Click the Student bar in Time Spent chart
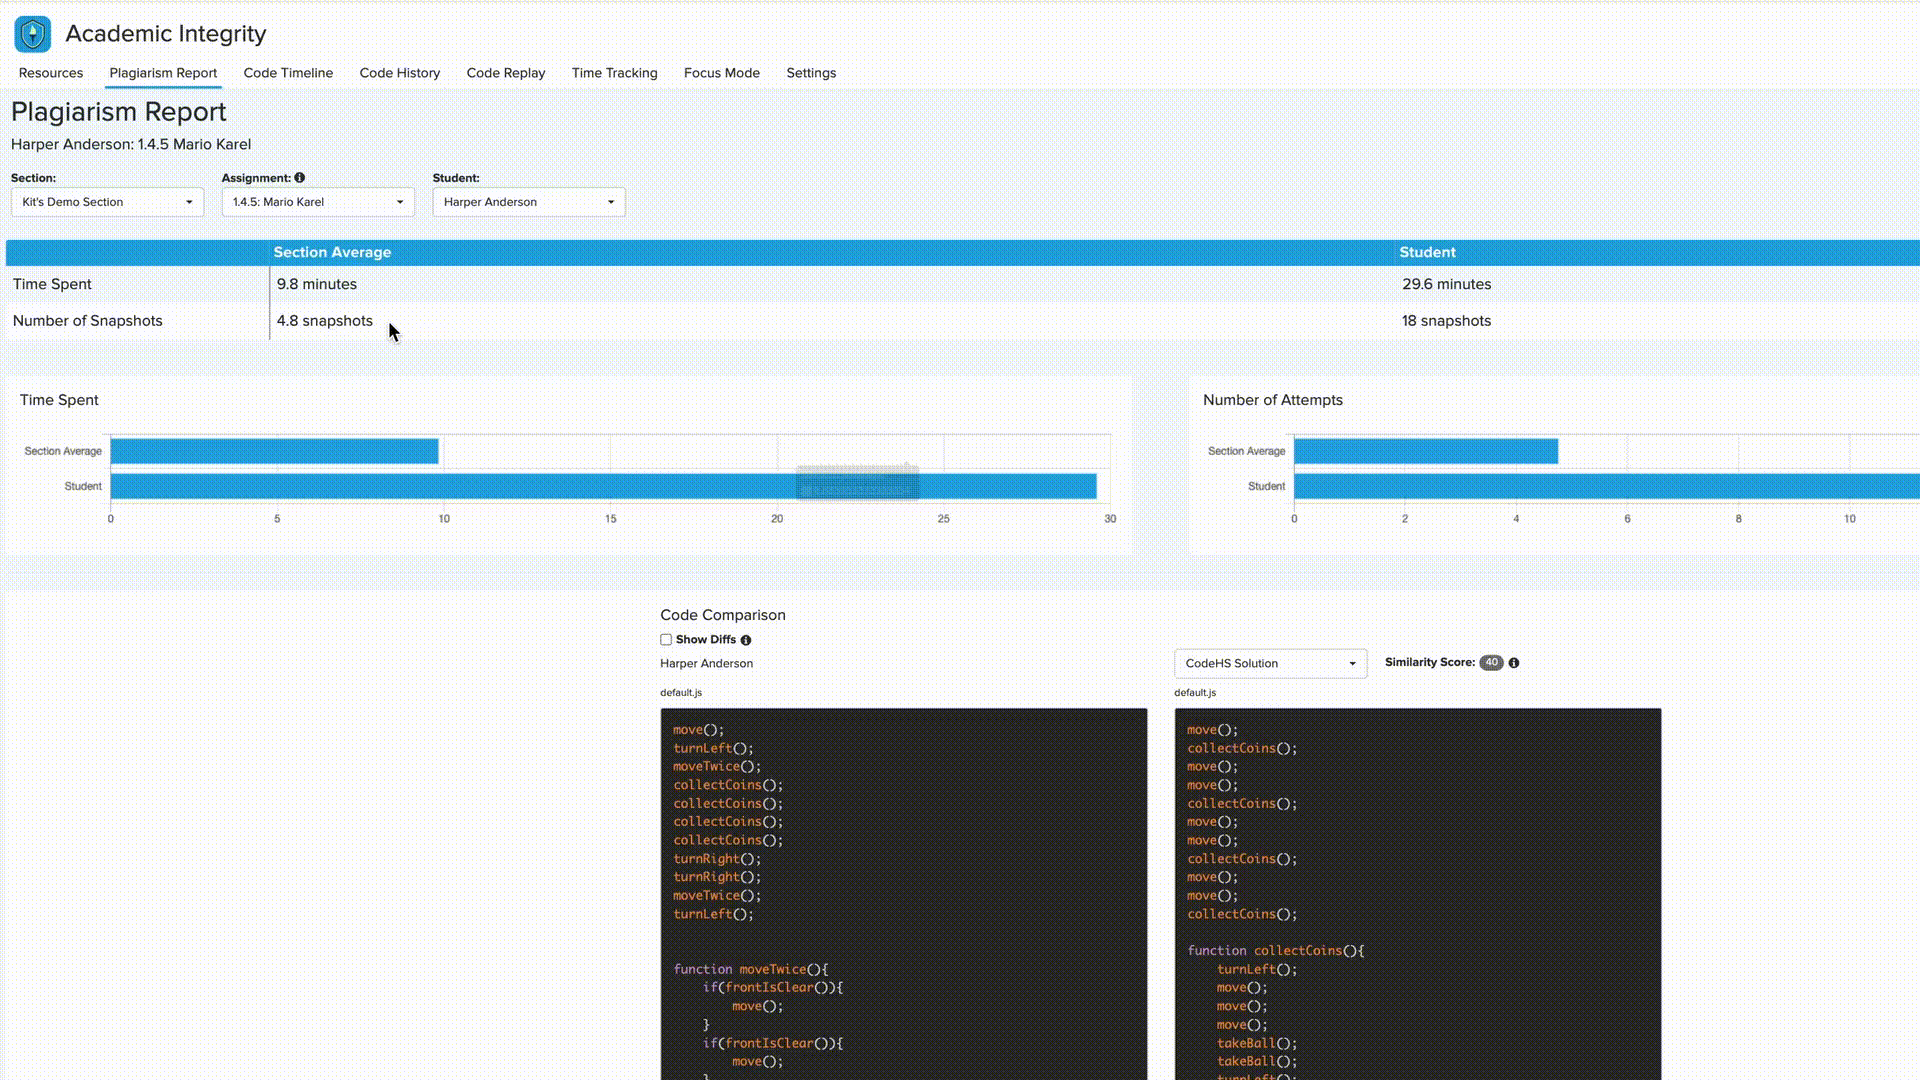The height and width of the screenshot is (1080, 1920). coord(500,487)
